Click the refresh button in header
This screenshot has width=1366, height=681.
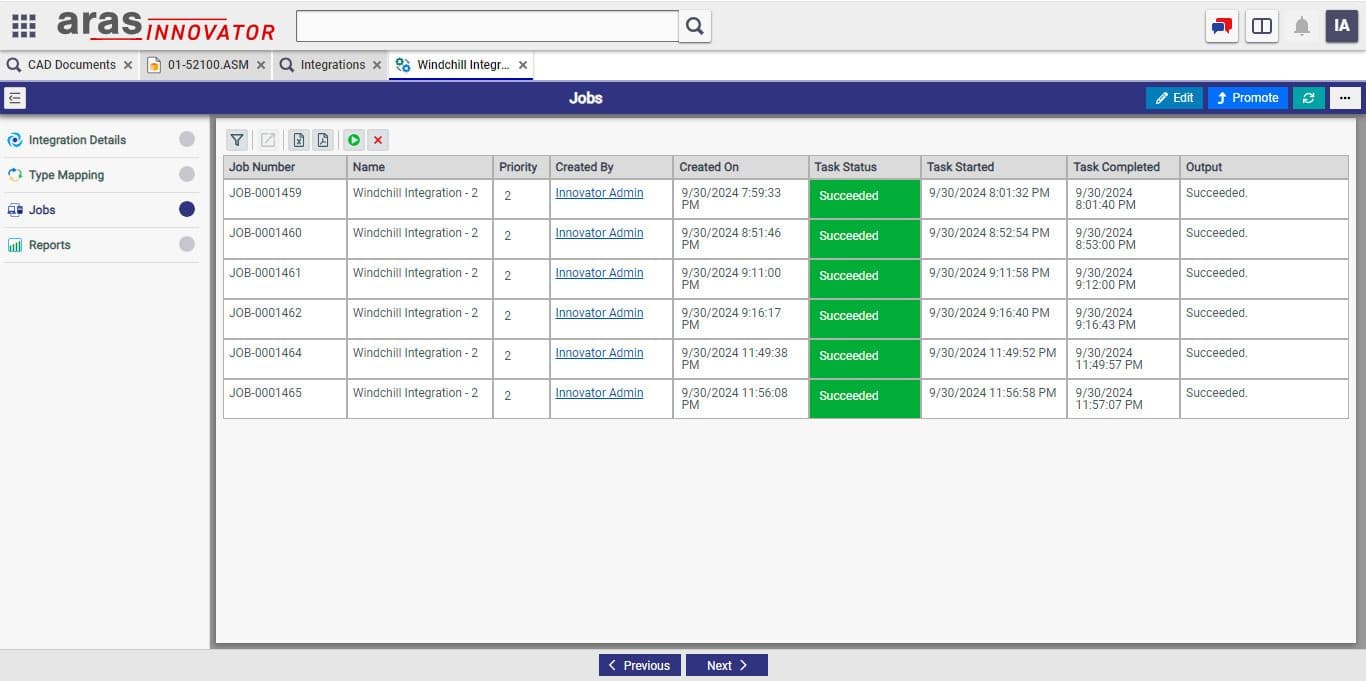1309,98
